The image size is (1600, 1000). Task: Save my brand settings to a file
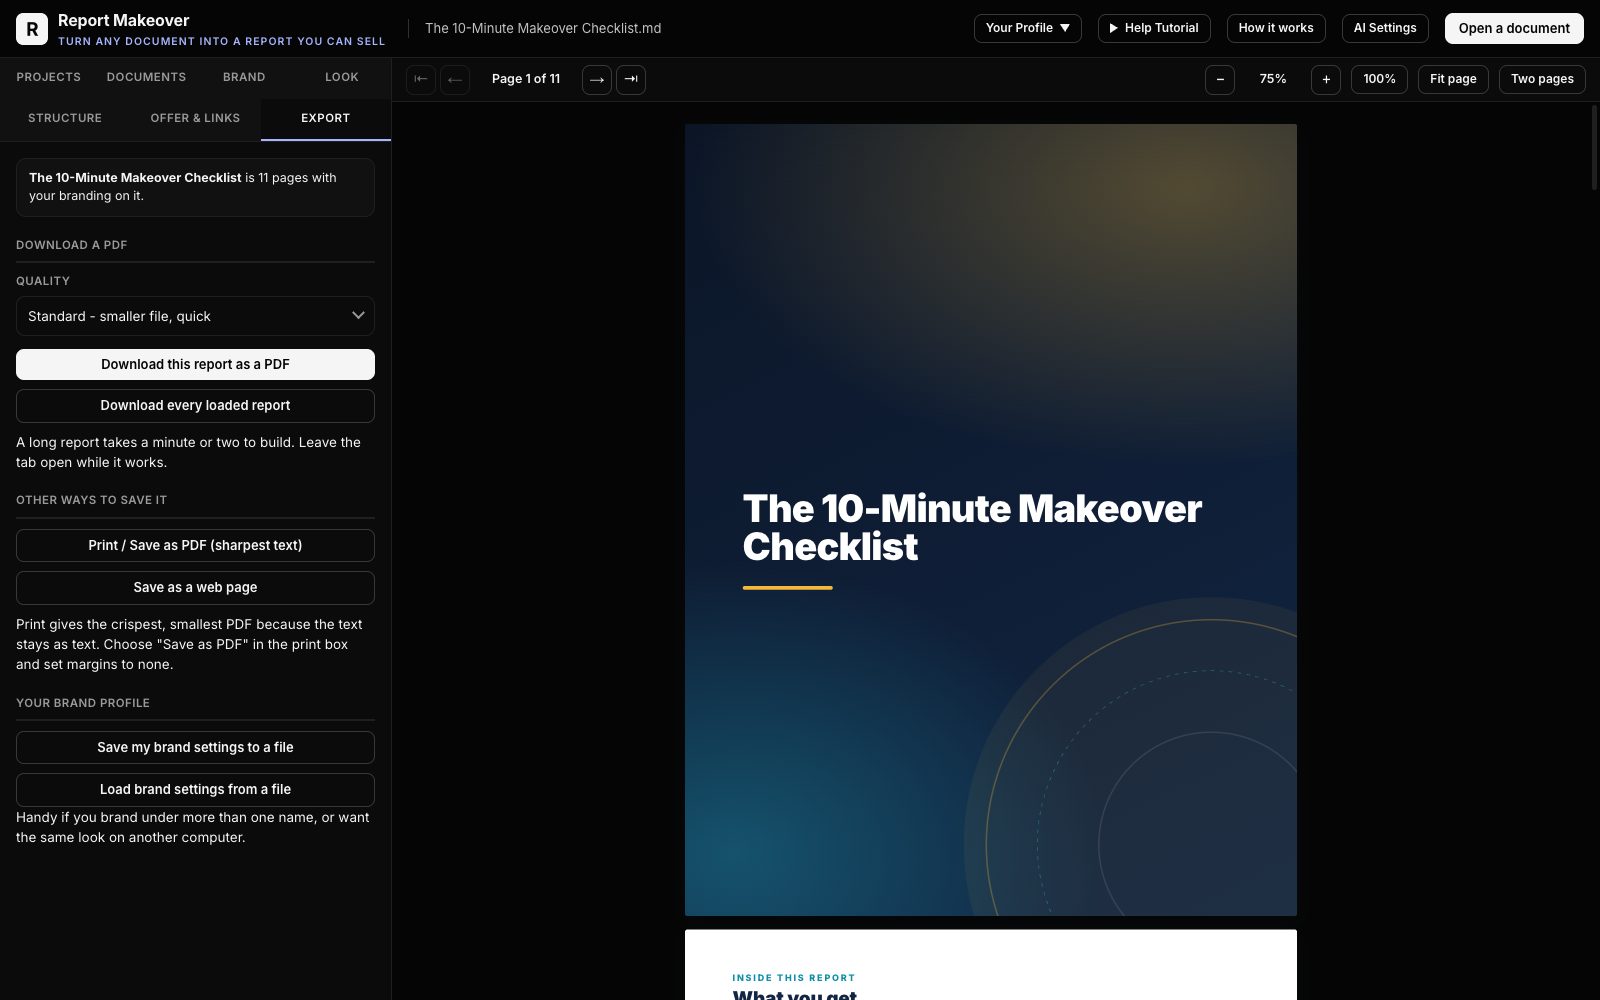click(195, 747)
